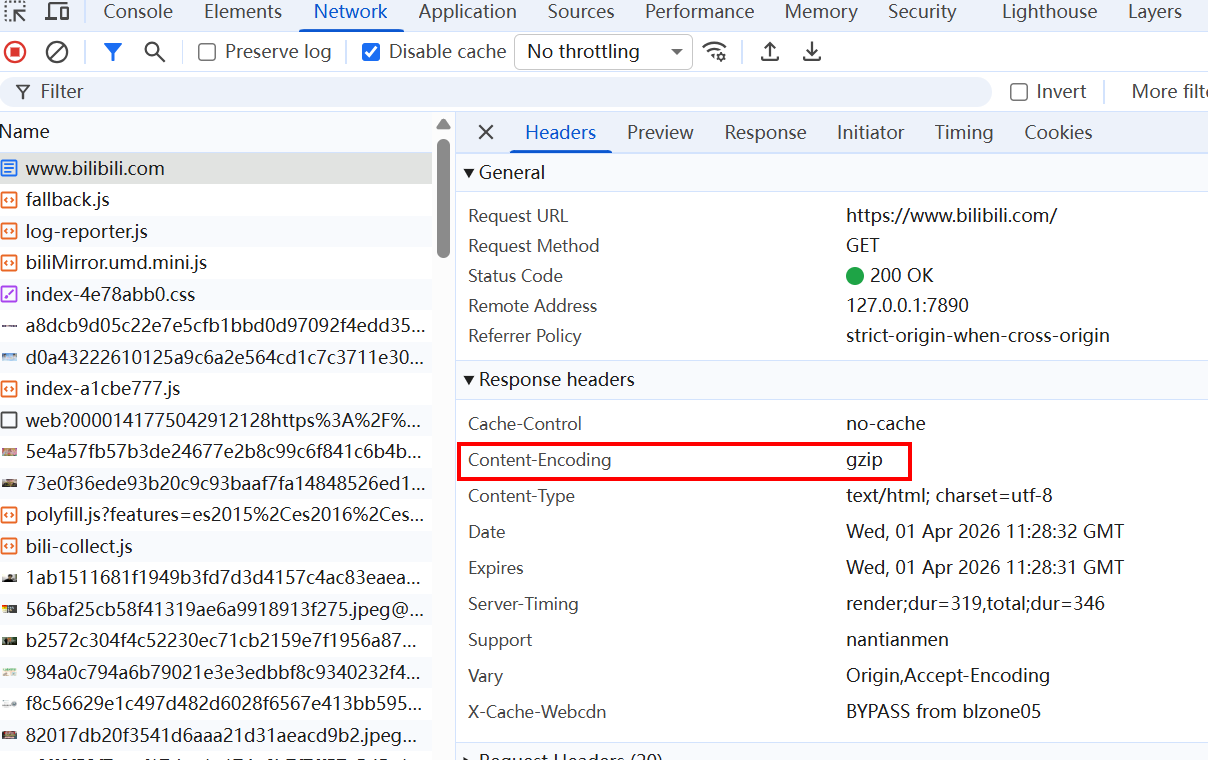Export HAR file download icon
Viewport: 1208px width, 760px height.
click(x=812, y=52)
